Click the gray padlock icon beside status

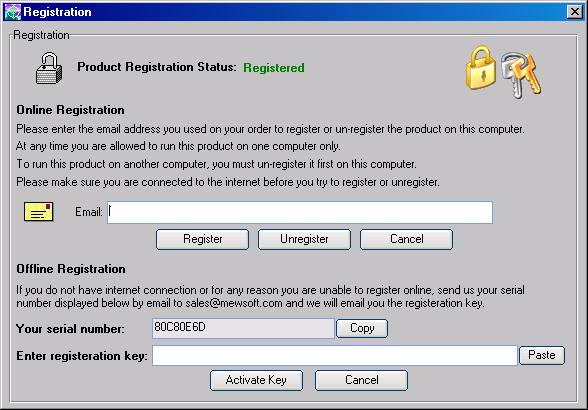(49, 68)
